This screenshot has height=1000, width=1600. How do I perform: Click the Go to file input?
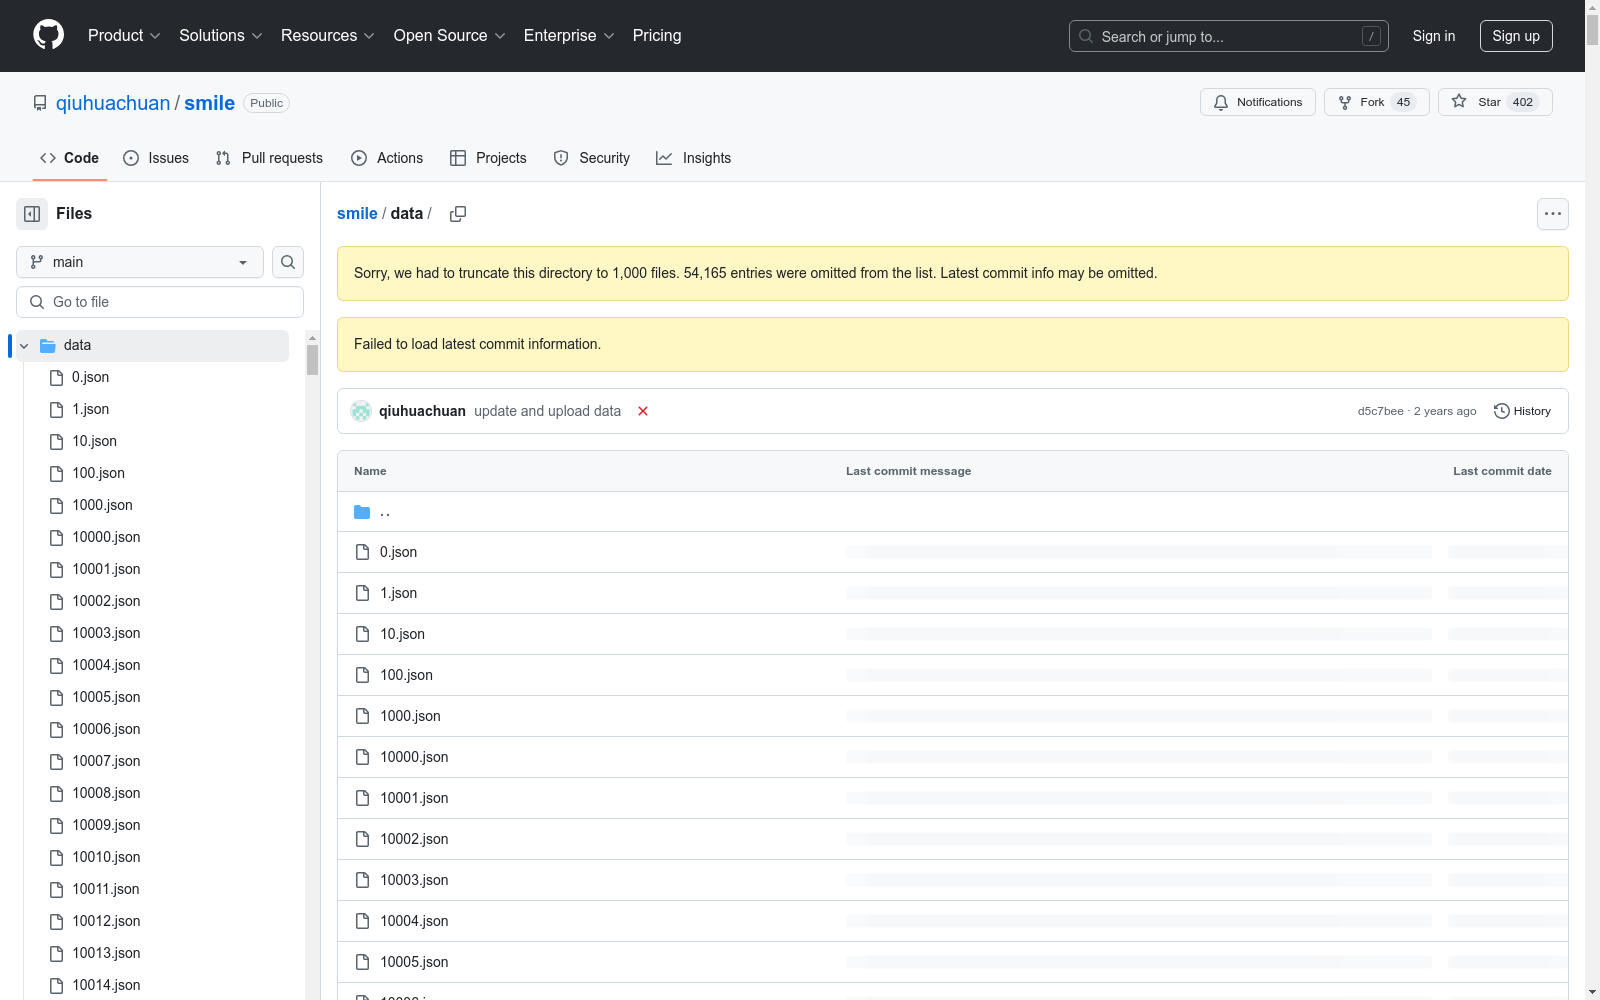(160, 302)
